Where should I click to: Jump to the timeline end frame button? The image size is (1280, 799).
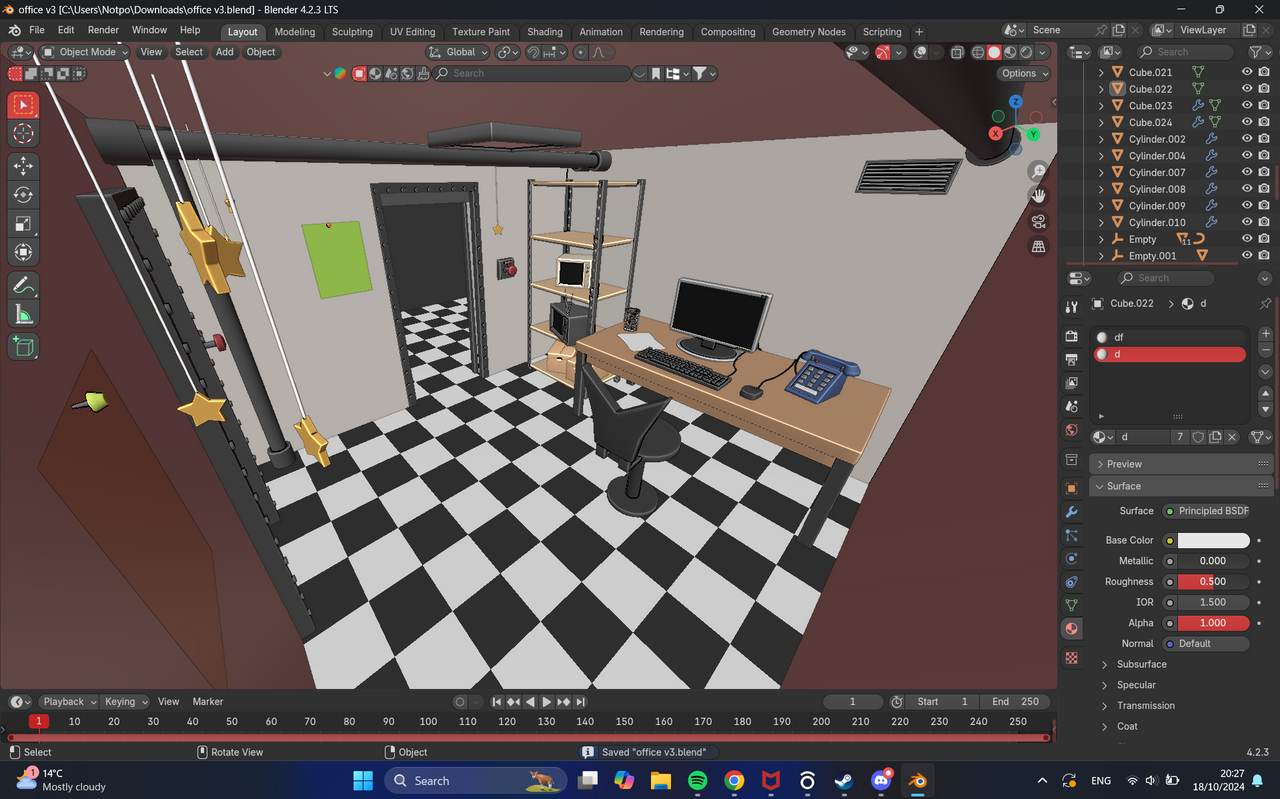click(x=580, y=702)
